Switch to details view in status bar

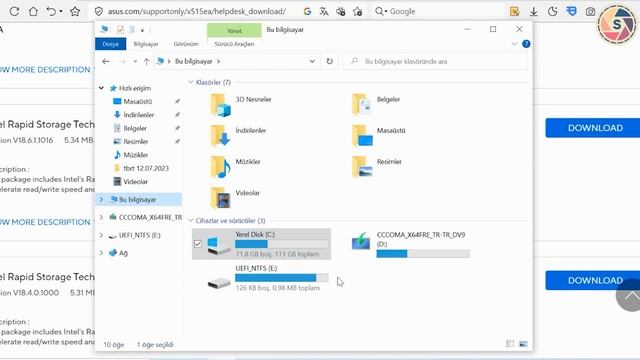pos(510,344)
